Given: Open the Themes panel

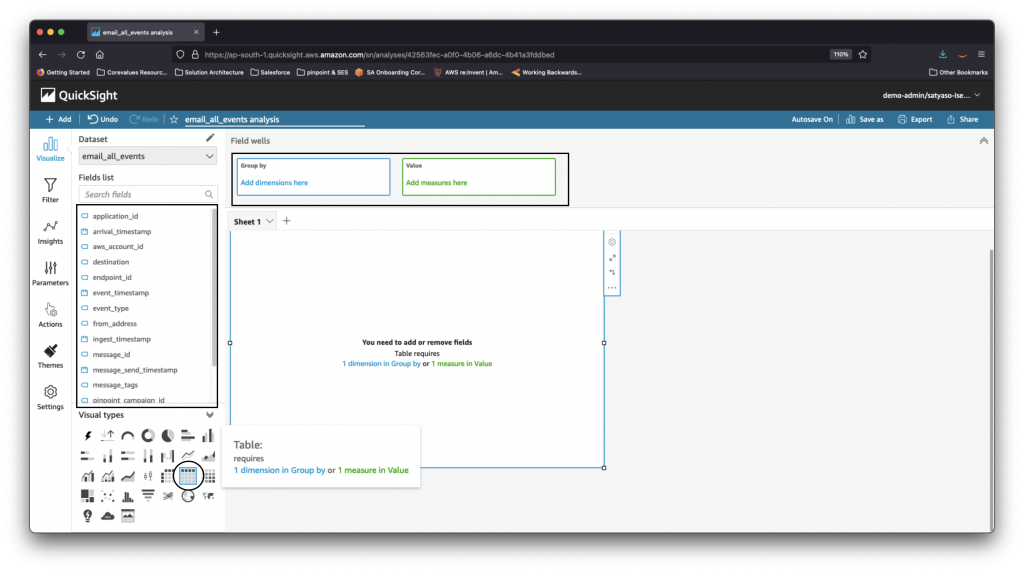Looking at the screenshot, I should [x=50, y=356].
